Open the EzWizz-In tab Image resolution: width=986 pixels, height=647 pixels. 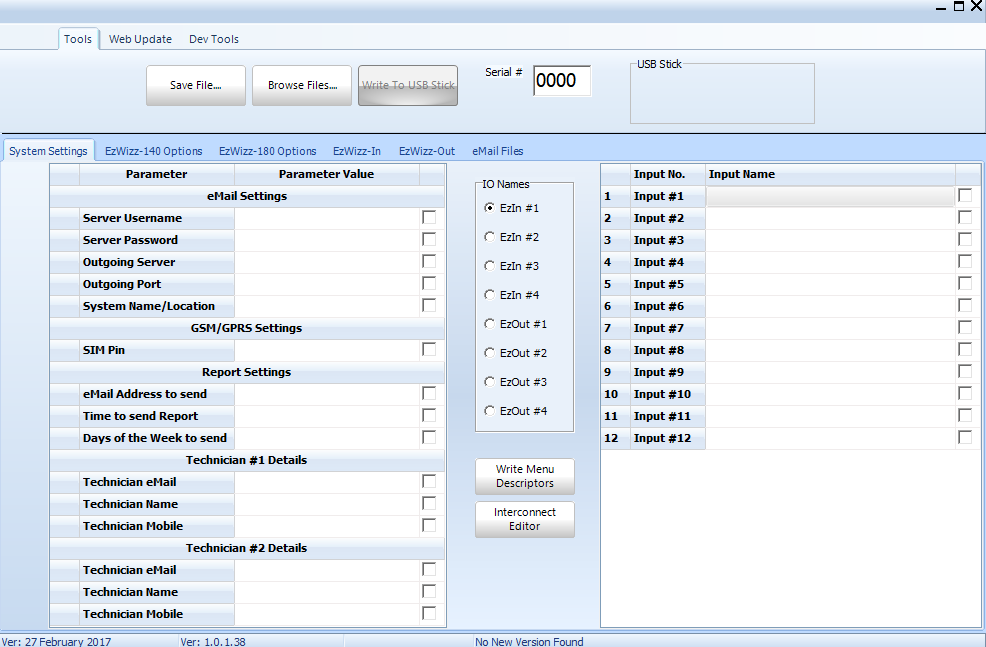[357, 151]
